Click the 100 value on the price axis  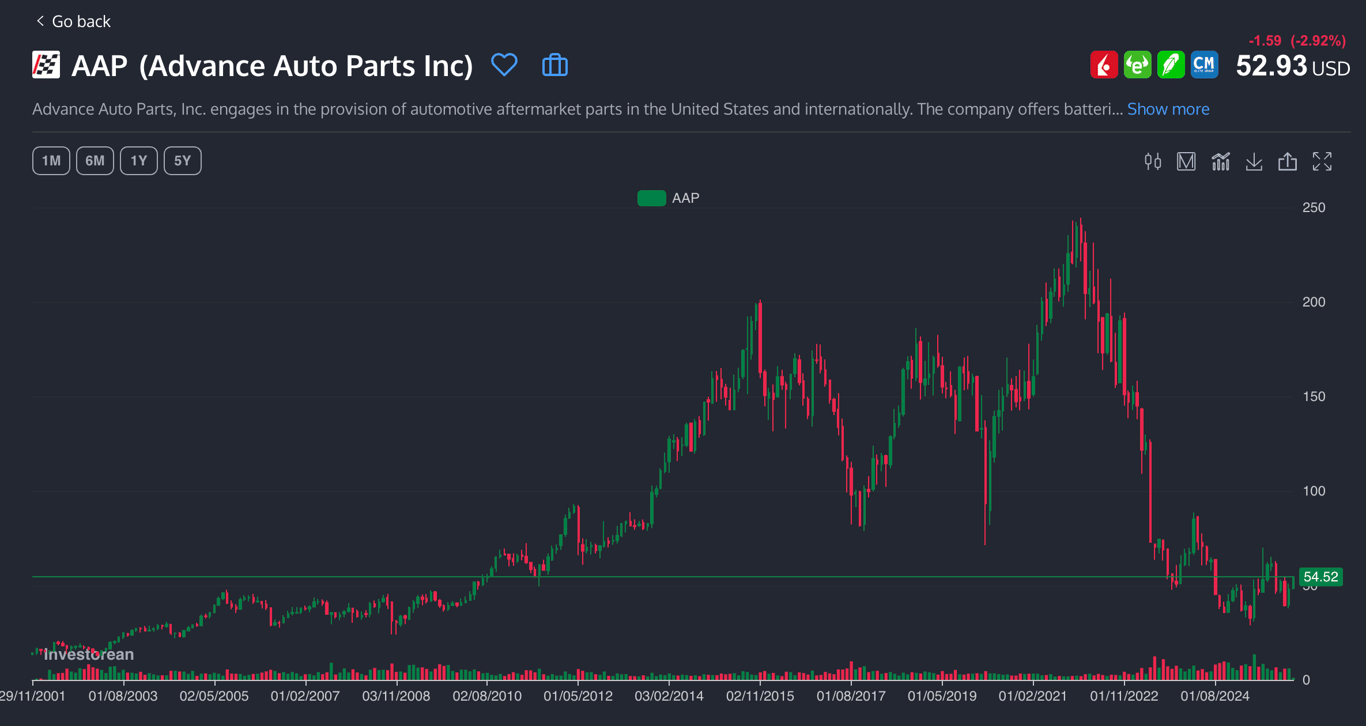(1314, 491)
